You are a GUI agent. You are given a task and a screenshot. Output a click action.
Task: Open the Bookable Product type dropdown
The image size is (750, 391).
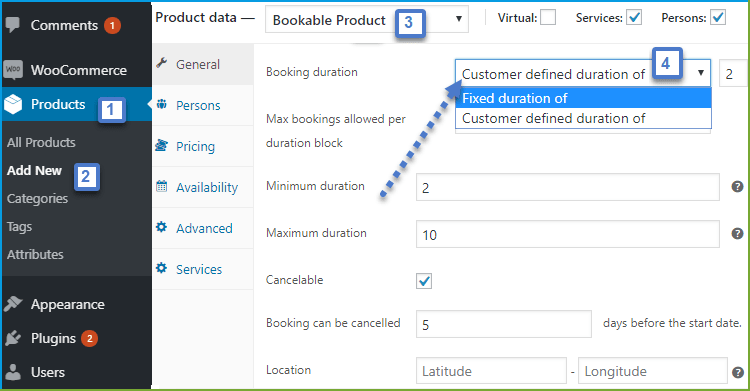point(366,20)
